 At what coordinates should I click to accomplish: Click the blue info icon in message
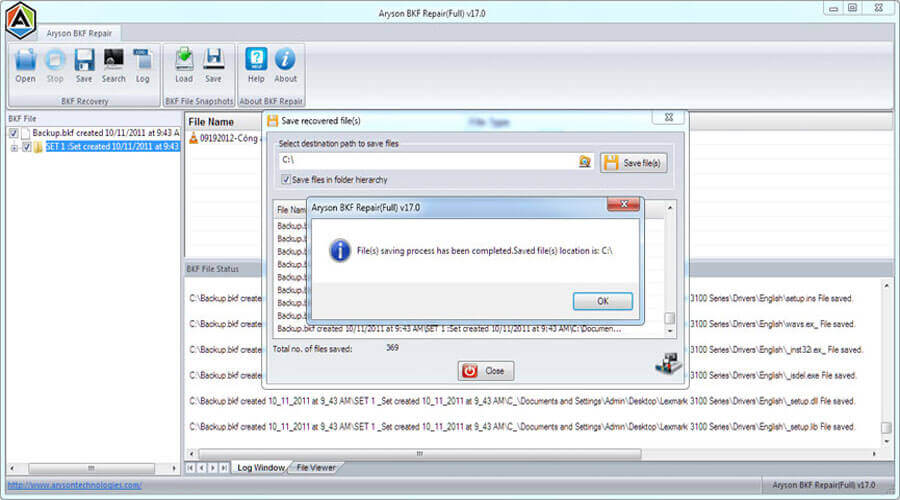pyautogui.click(x=340, y=251)
